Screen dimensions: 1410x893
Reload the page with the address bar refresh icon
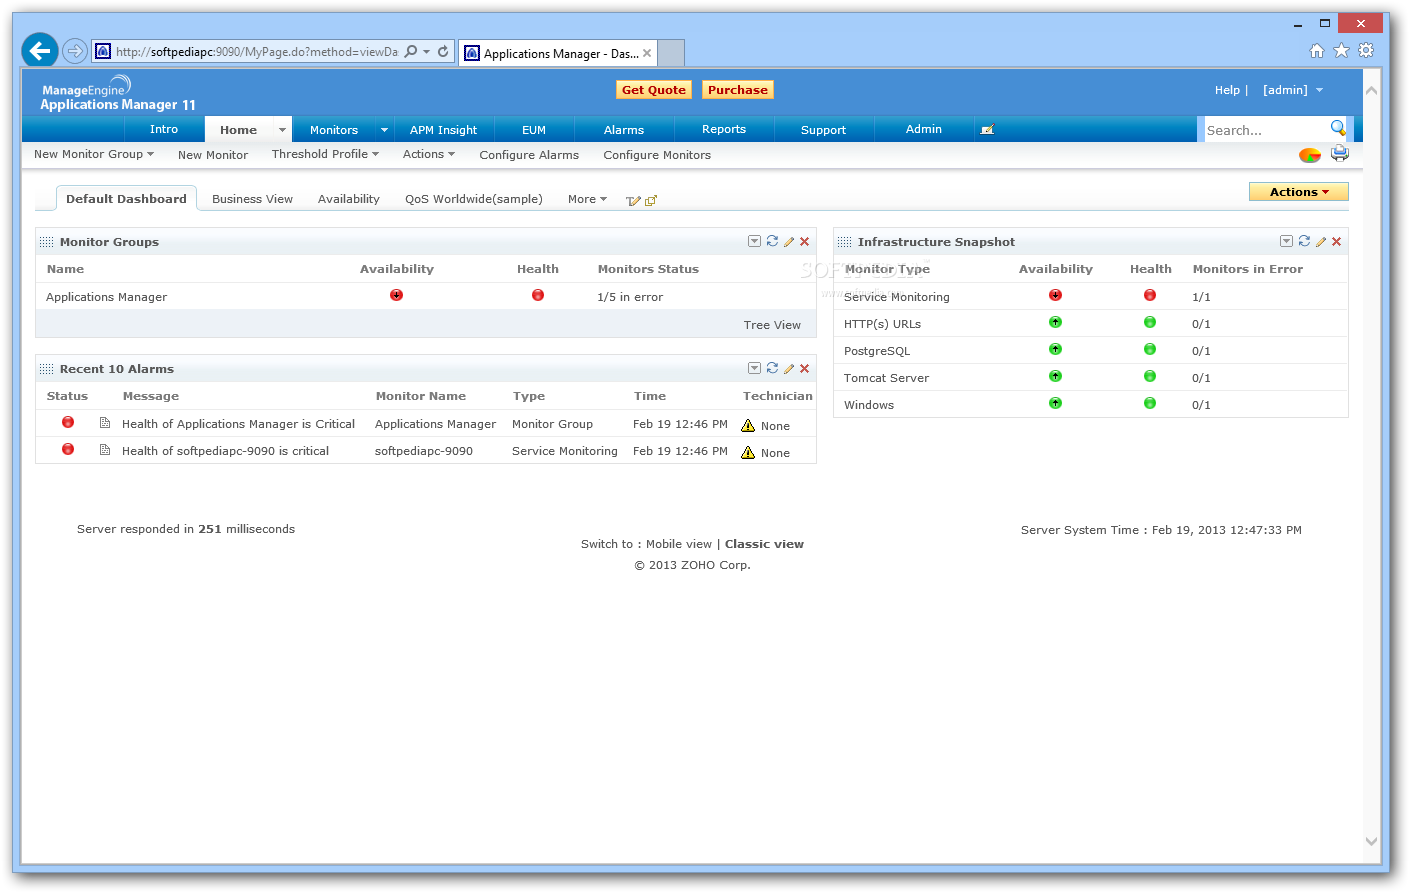point(443,51)
